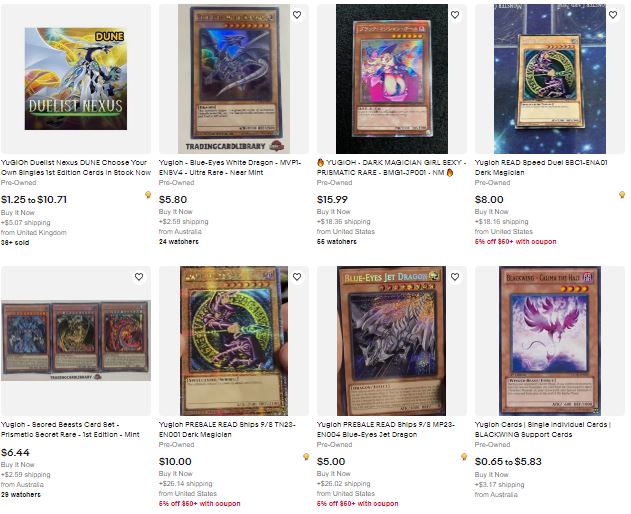Click lightbulb icon beside the $8.00 price
The image size is (631, 514).
pyautogui.click(x=622, y=195)
